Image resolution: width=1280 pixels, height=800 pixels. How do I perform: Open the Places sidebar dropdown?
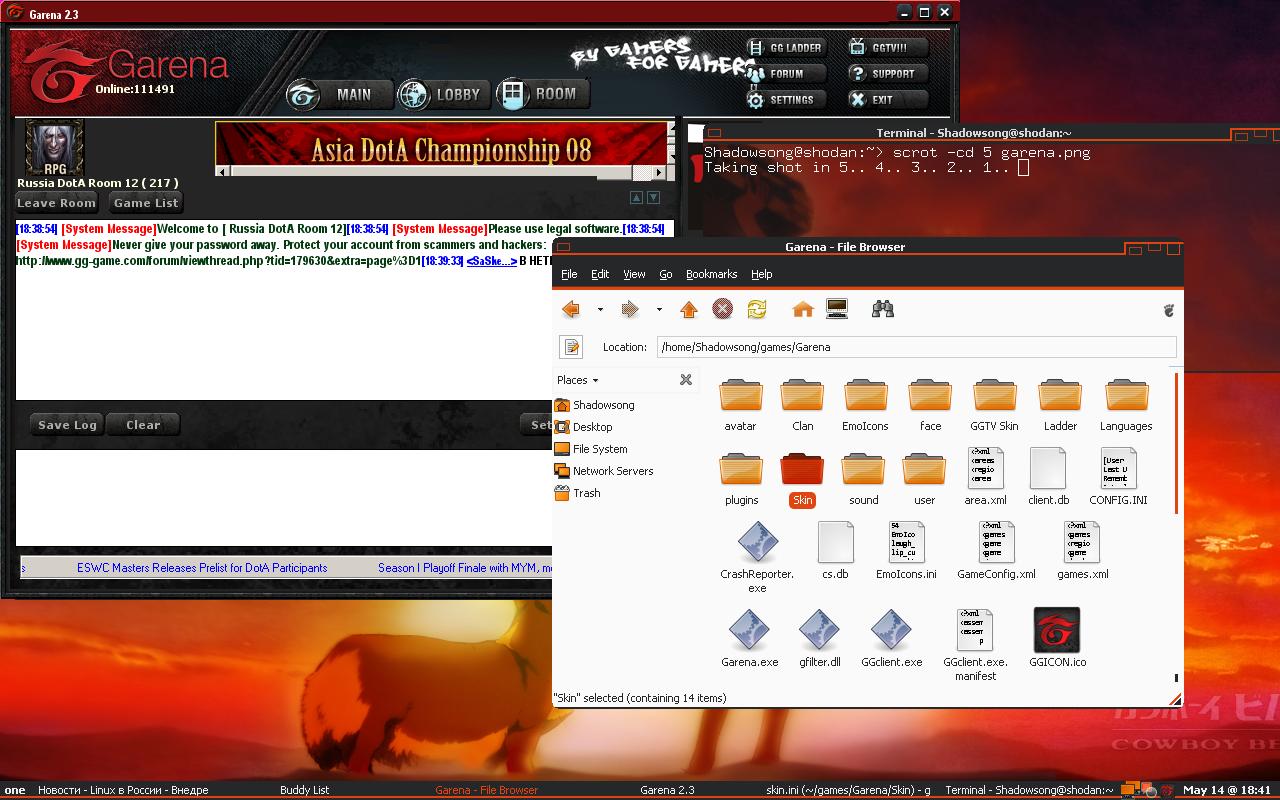pyautogui.click(x=578, y=380)
